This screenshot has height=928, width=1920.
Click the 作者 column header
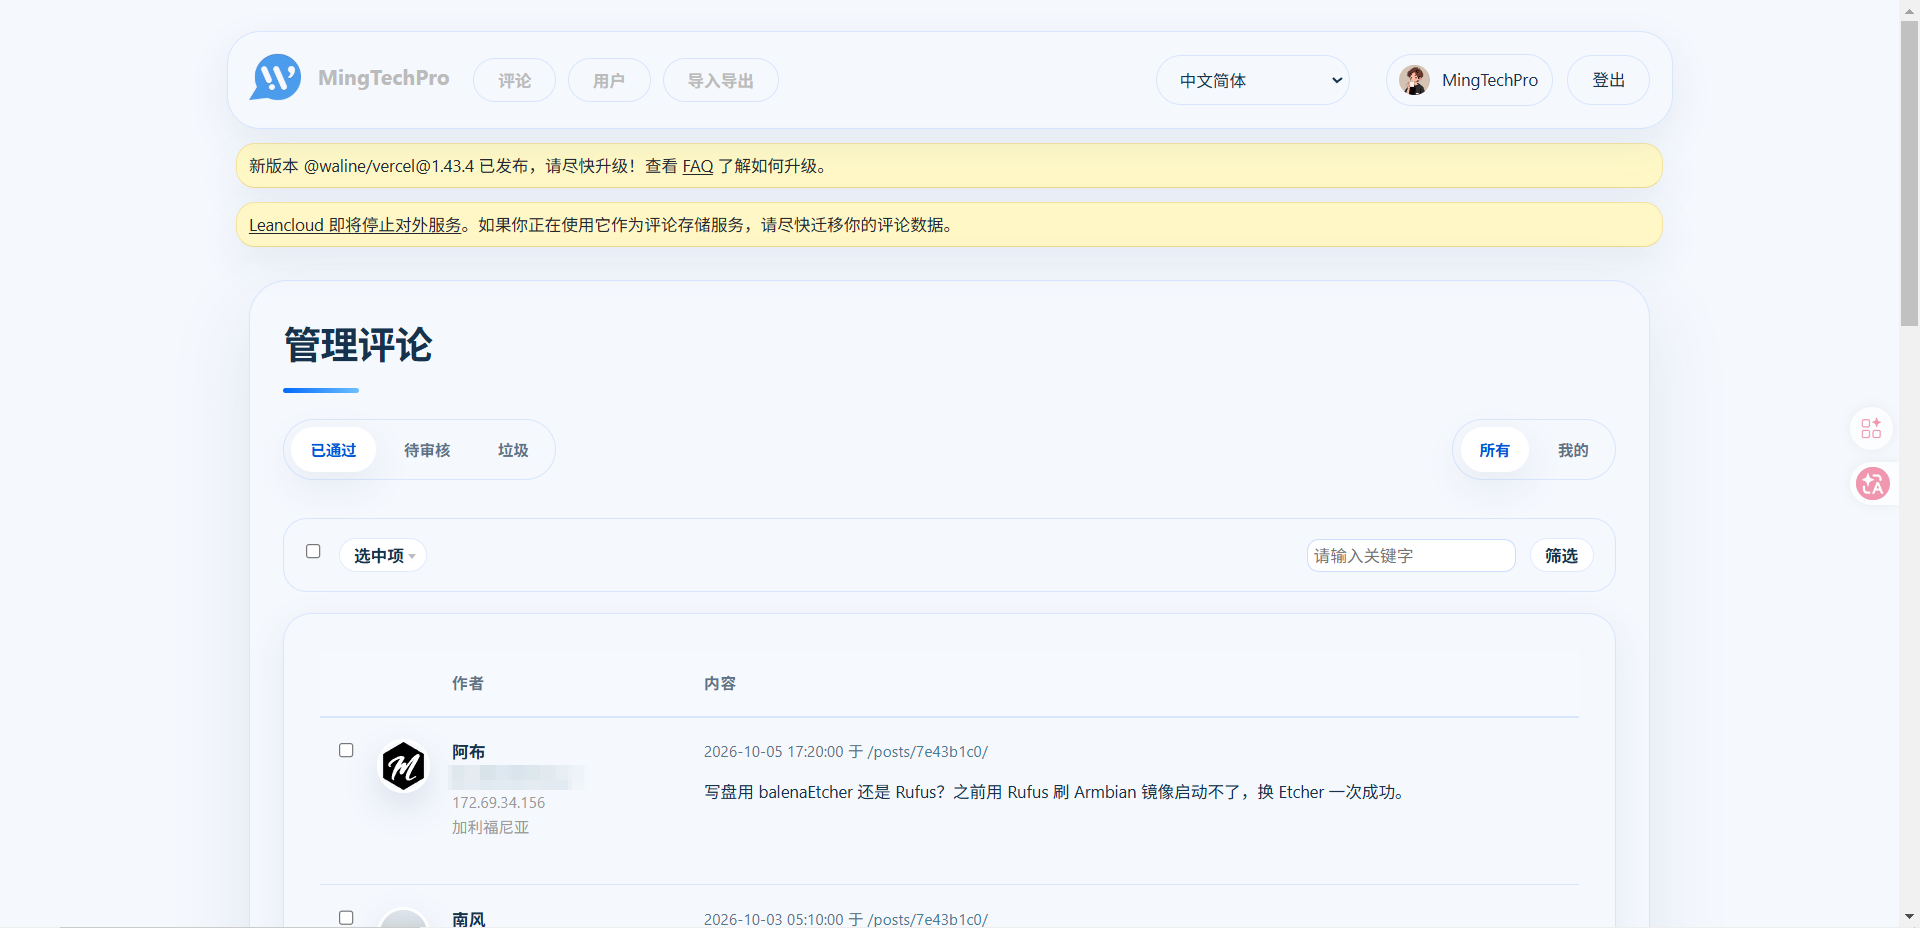(468, 683)
